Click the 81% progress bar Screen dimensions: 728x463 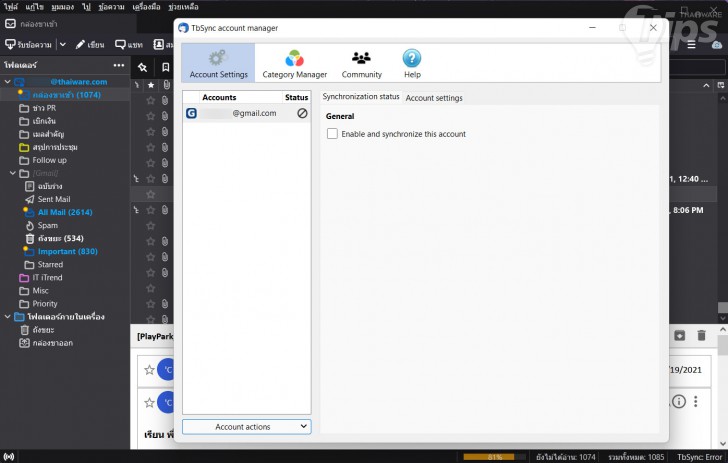click(494, 457)
